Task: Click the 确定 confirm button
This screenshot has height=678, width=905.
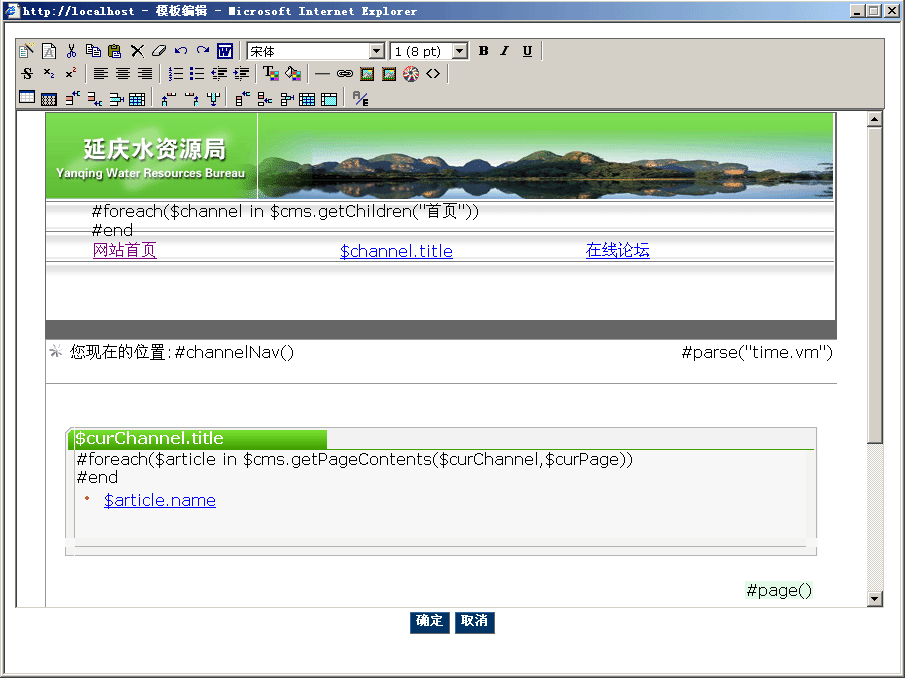Action: (429, 622)
